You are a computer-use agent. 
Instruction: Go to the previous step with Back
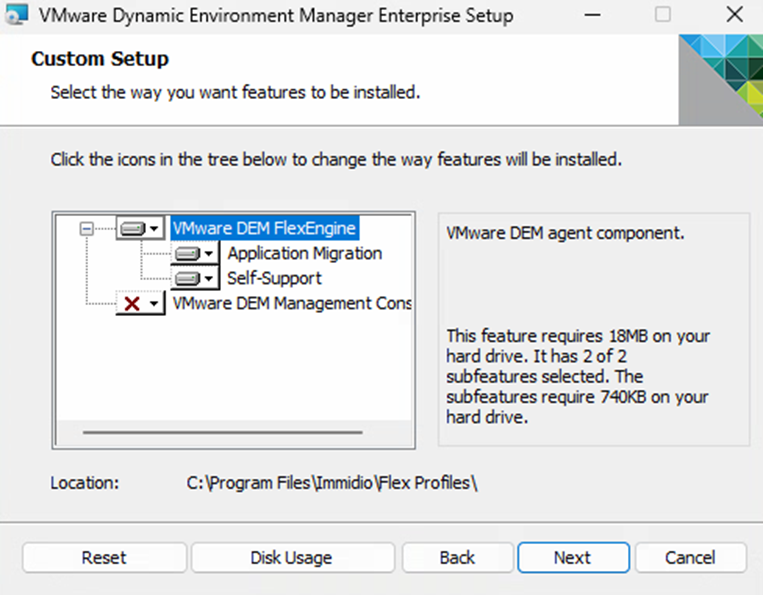(x=457, y=558)
